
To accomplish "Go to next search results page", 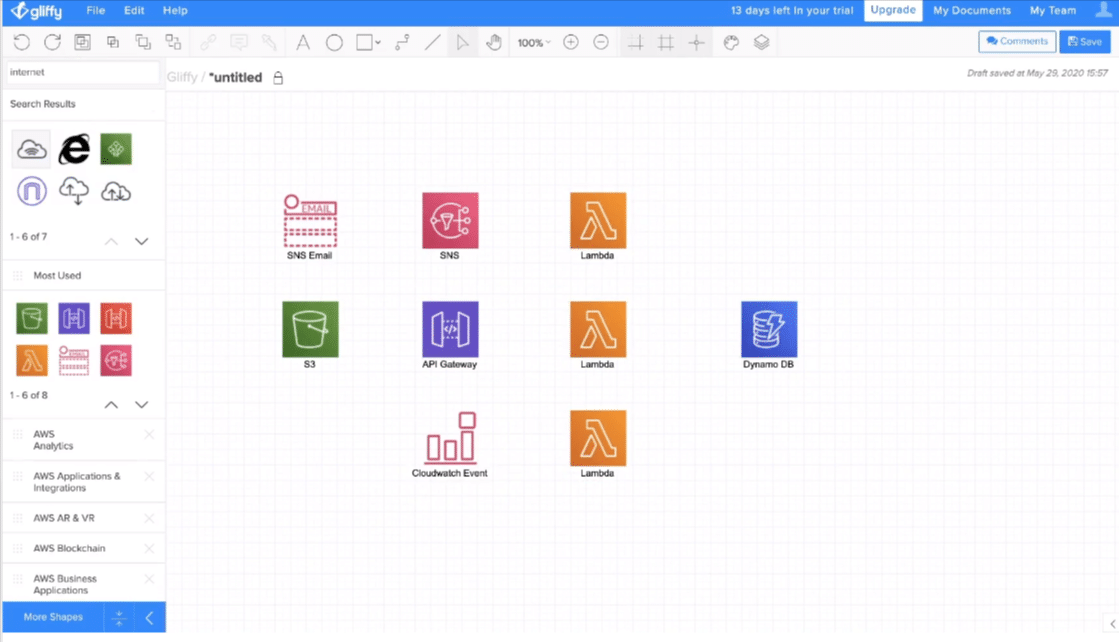I will tap(141, 241).
